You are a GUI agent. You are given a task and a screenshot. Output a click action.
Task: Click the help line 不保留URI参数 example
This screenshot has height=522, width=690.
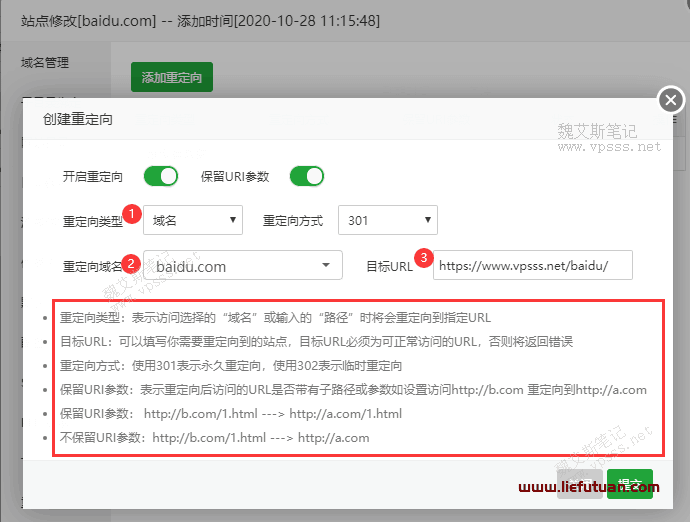point(214,438)
